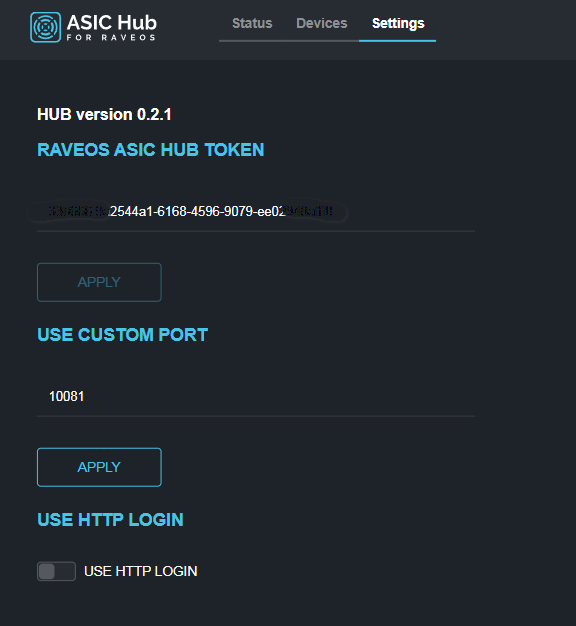This screenshot has height=626, width=576.
Task: Select the Settings tab
Action: (x=398, y=24)
